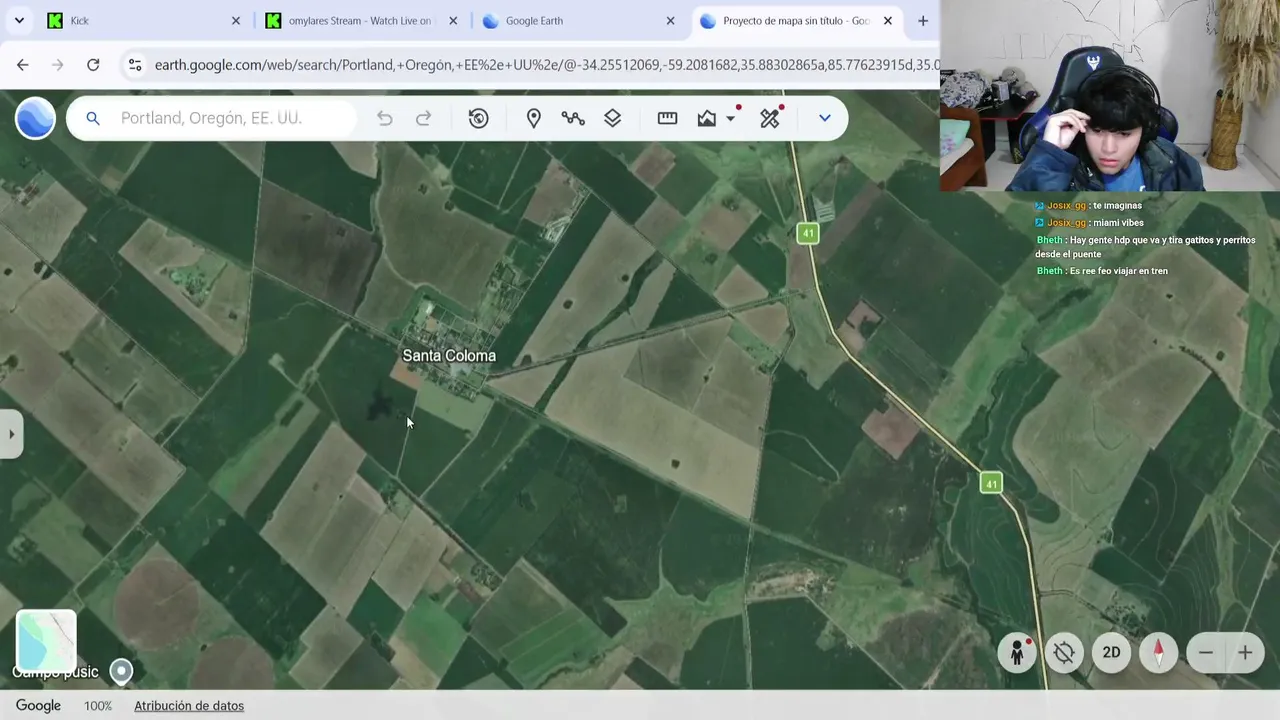1280x720 pixels.
Task: Focus the Portland, Oregón search field
Action: tap(211, 118)
